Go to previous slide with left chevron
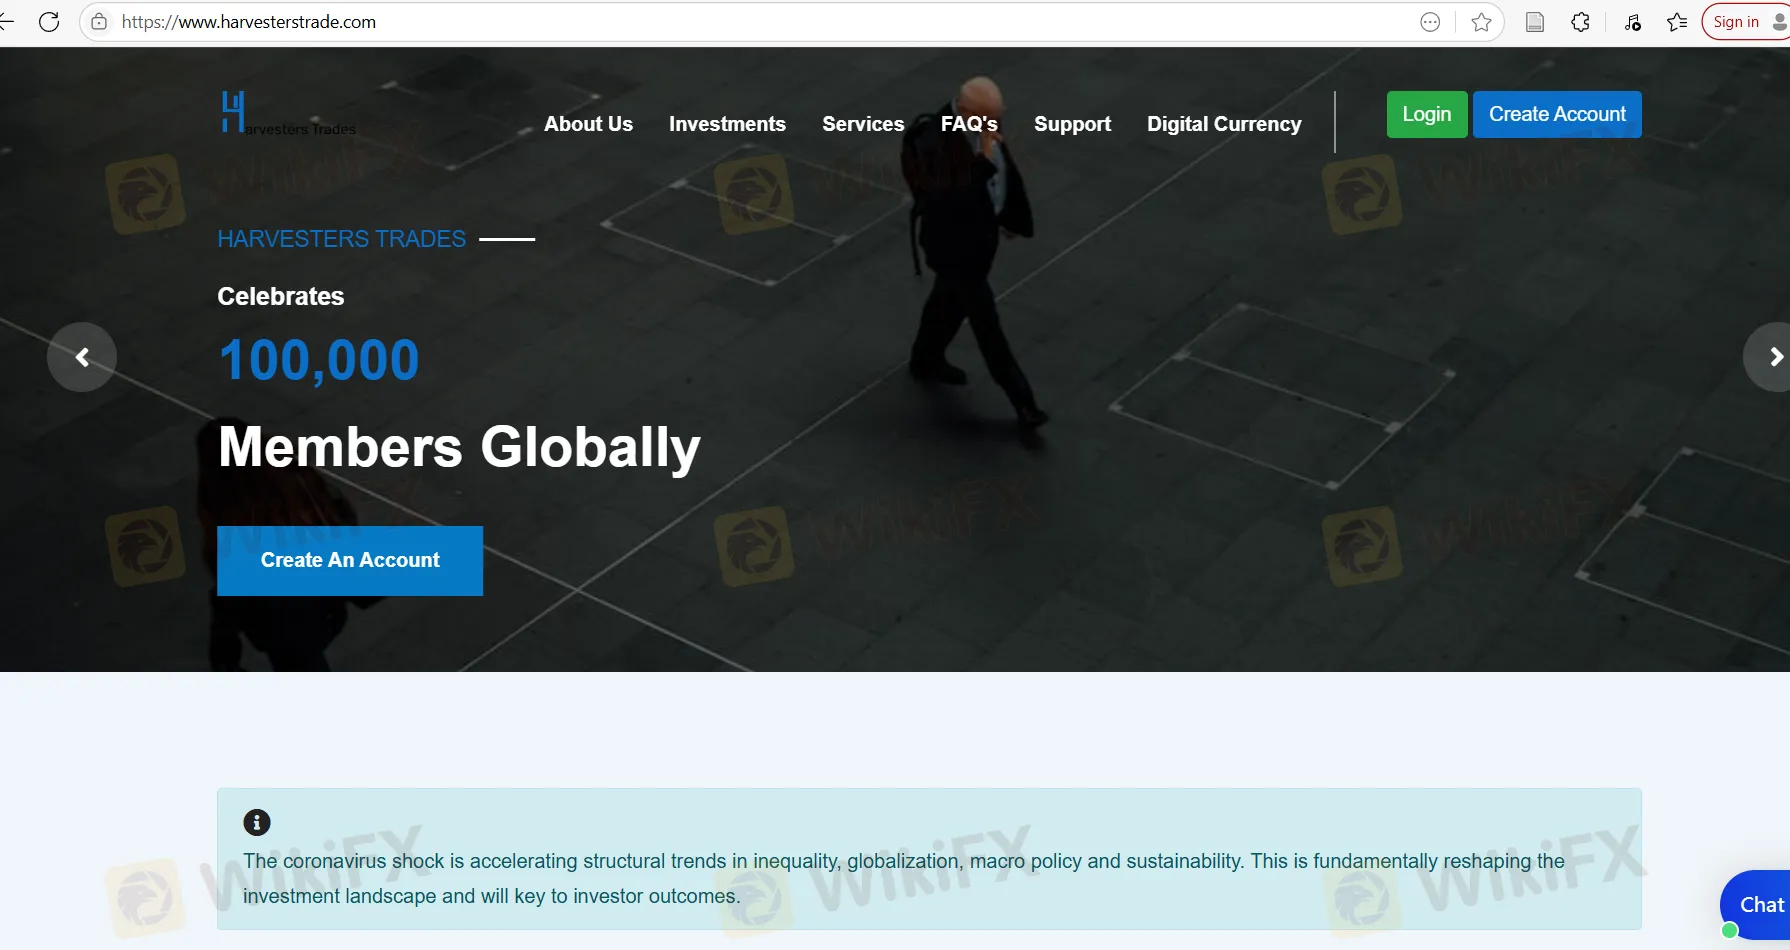The width and height of the screenshot is (1790, 950). (82, 357)
